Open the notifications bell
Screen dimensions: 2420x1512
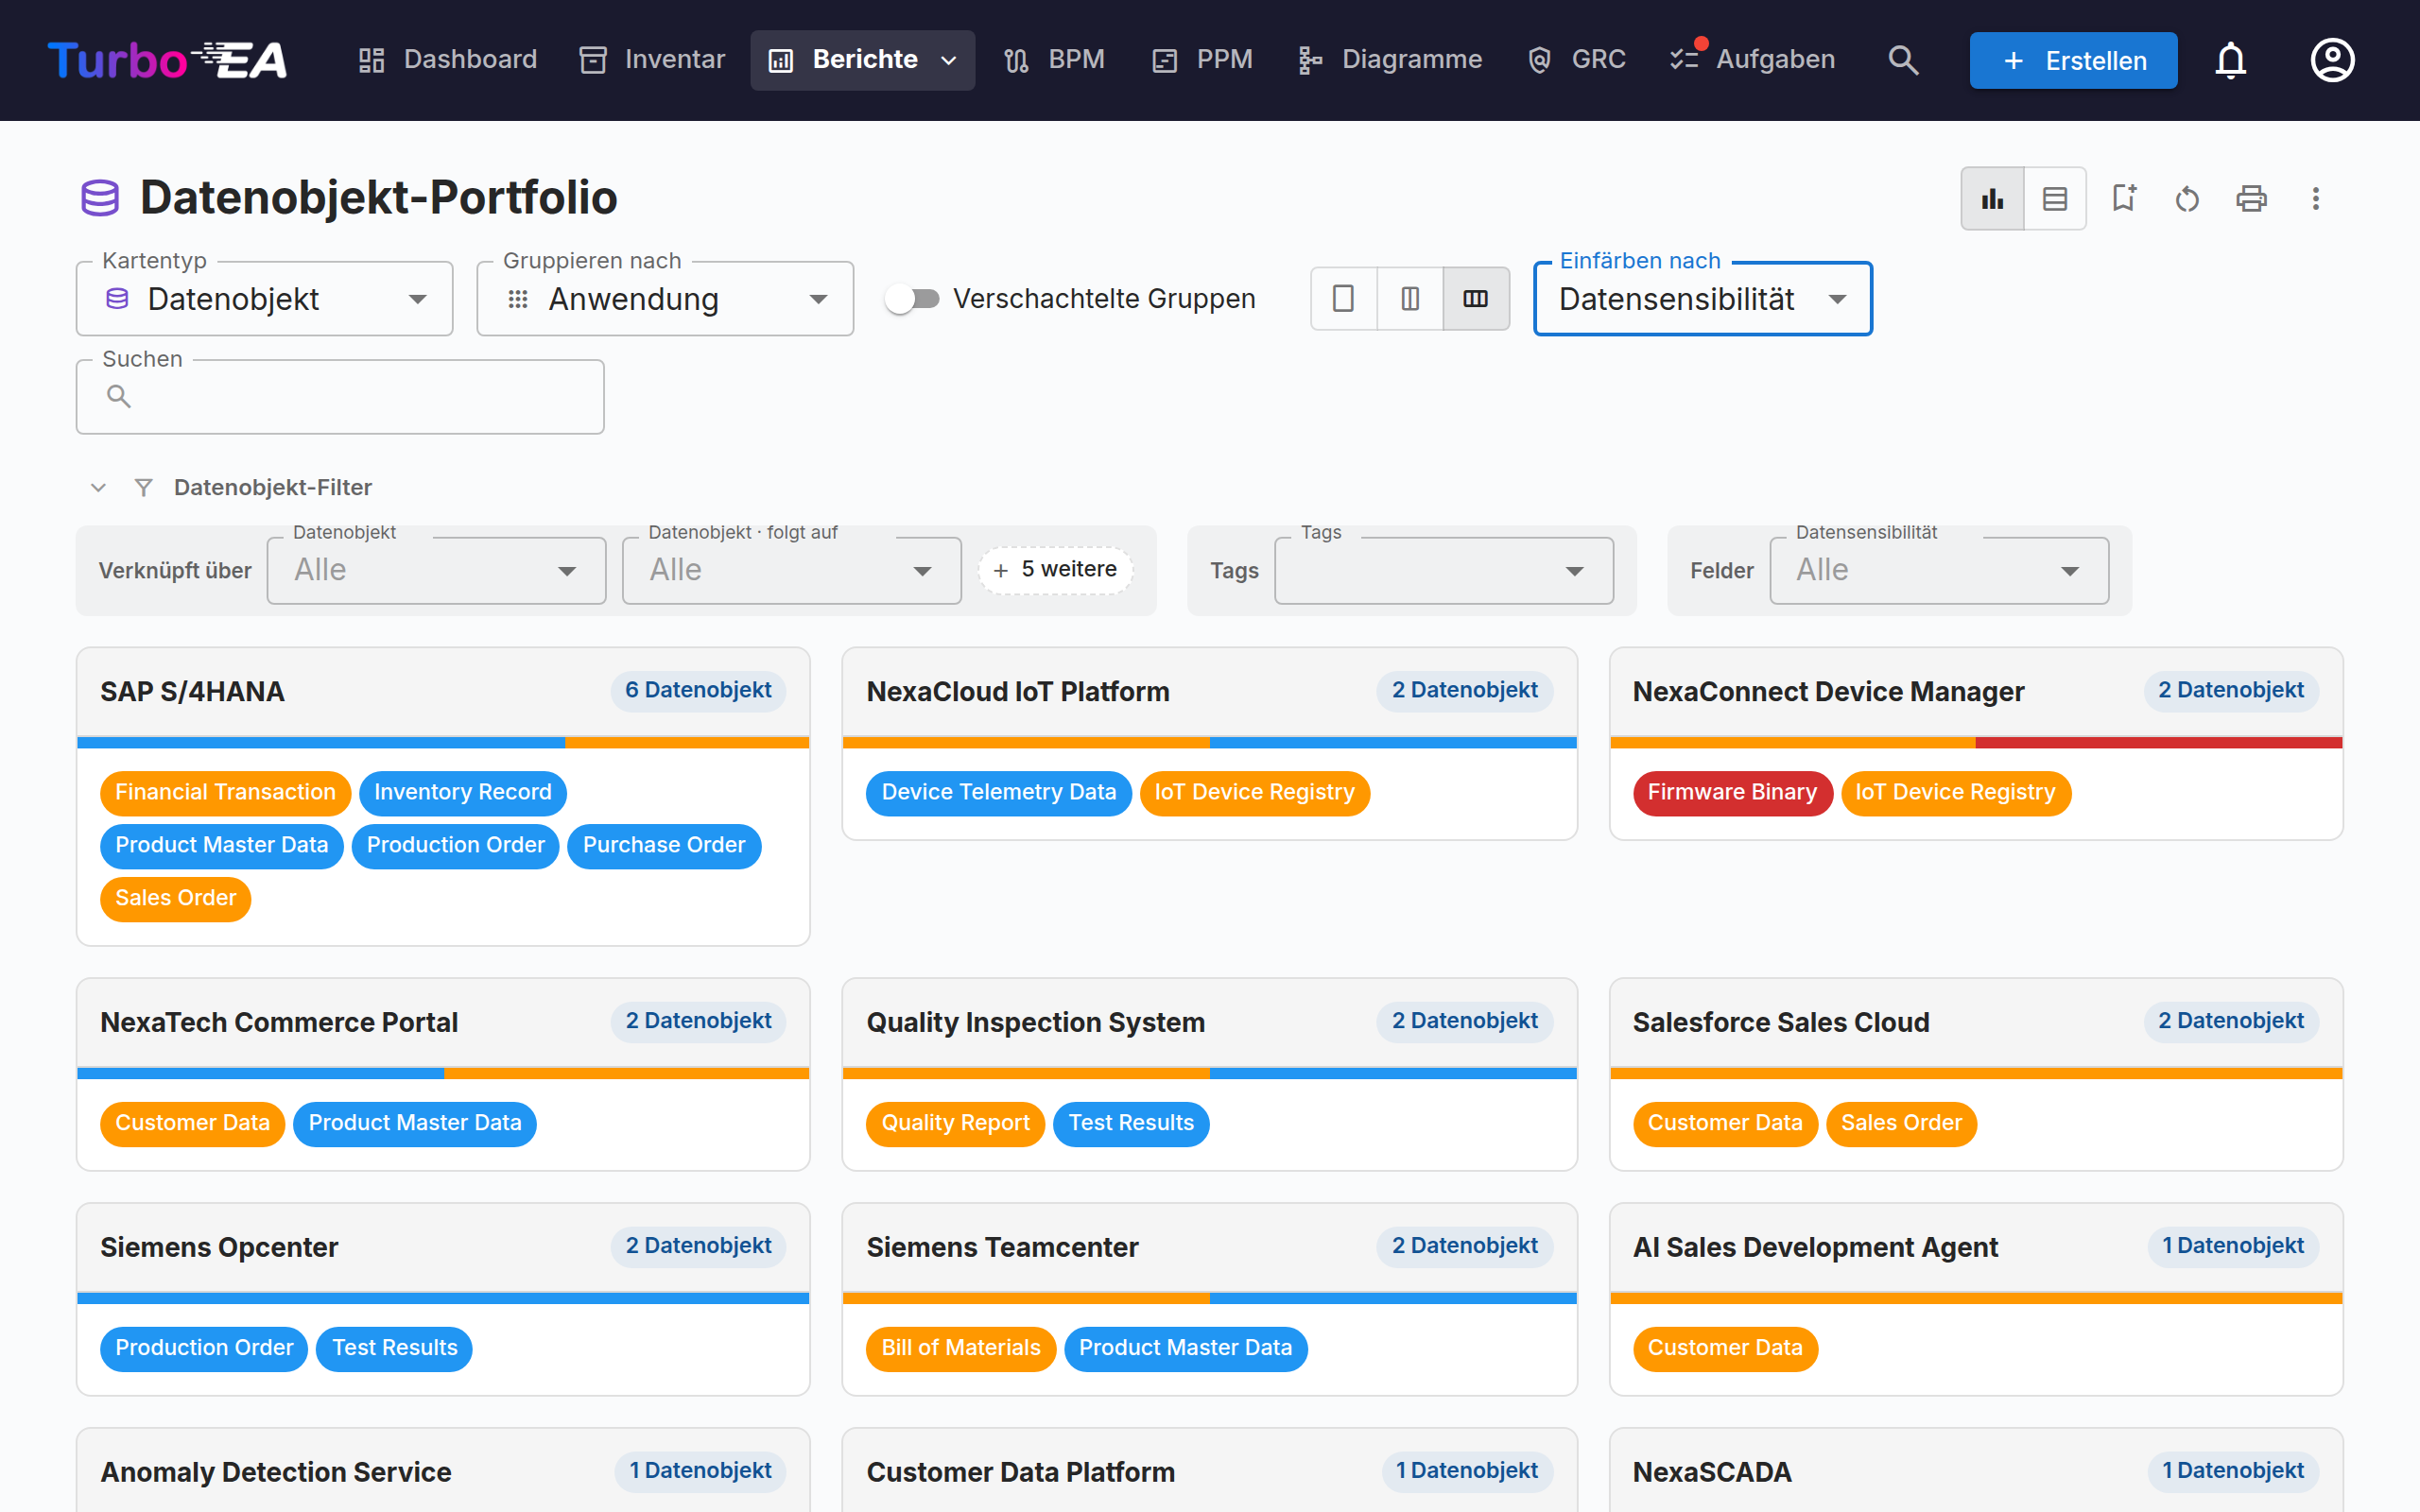pyautogui.click(x=2230, y=60)
